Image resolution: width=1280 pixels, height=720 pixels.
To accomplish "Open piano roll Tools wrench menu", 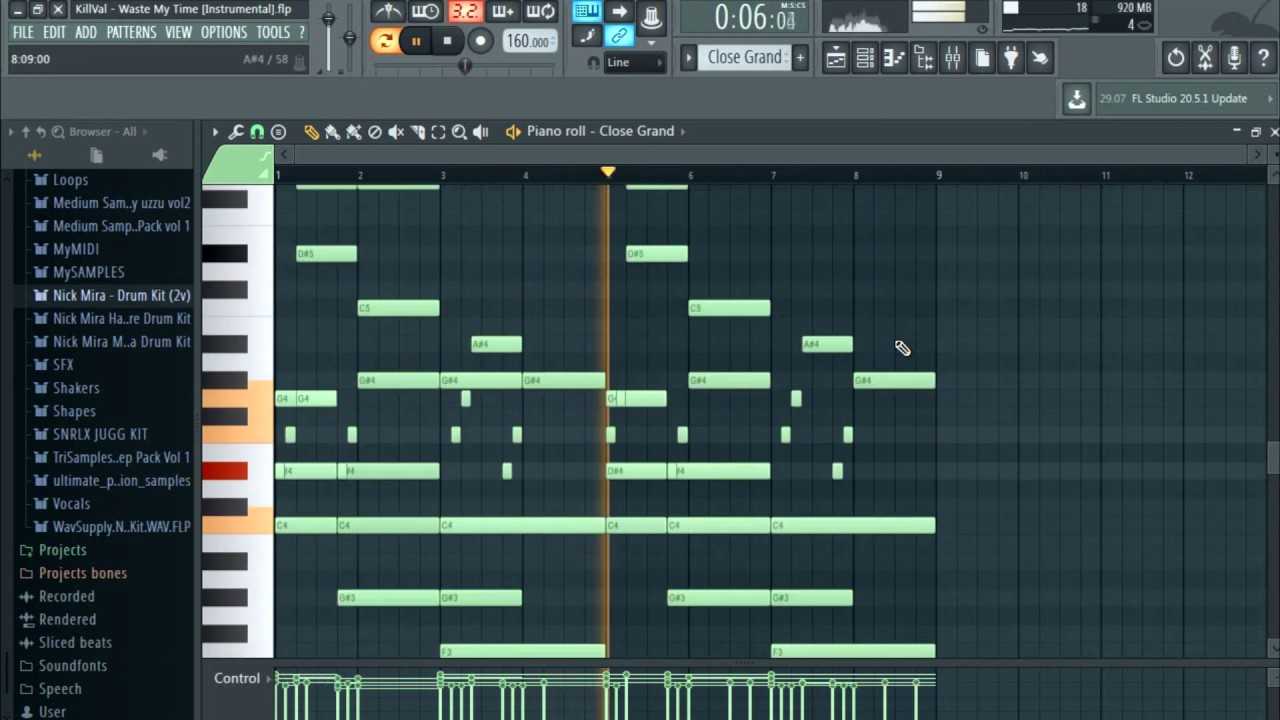I will (x=236, y=132).
